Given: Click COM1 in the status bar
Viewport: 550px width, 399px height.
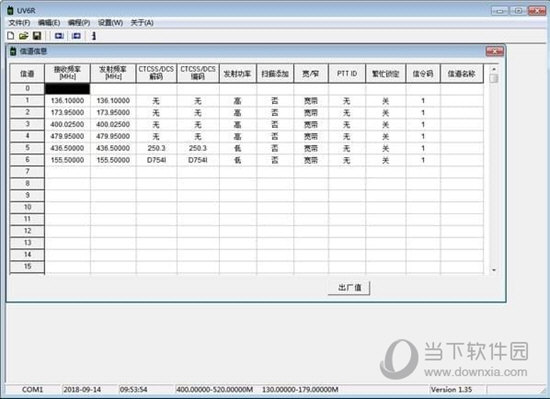Looking at the screenshot, I should point(32,390).
